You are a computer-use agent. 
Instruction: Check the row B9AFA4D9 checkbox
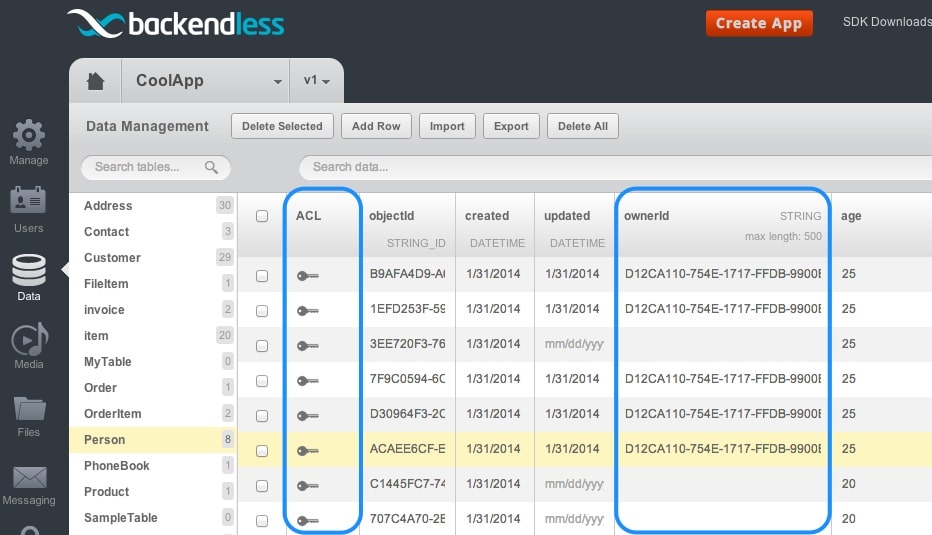tap(262, 276)
